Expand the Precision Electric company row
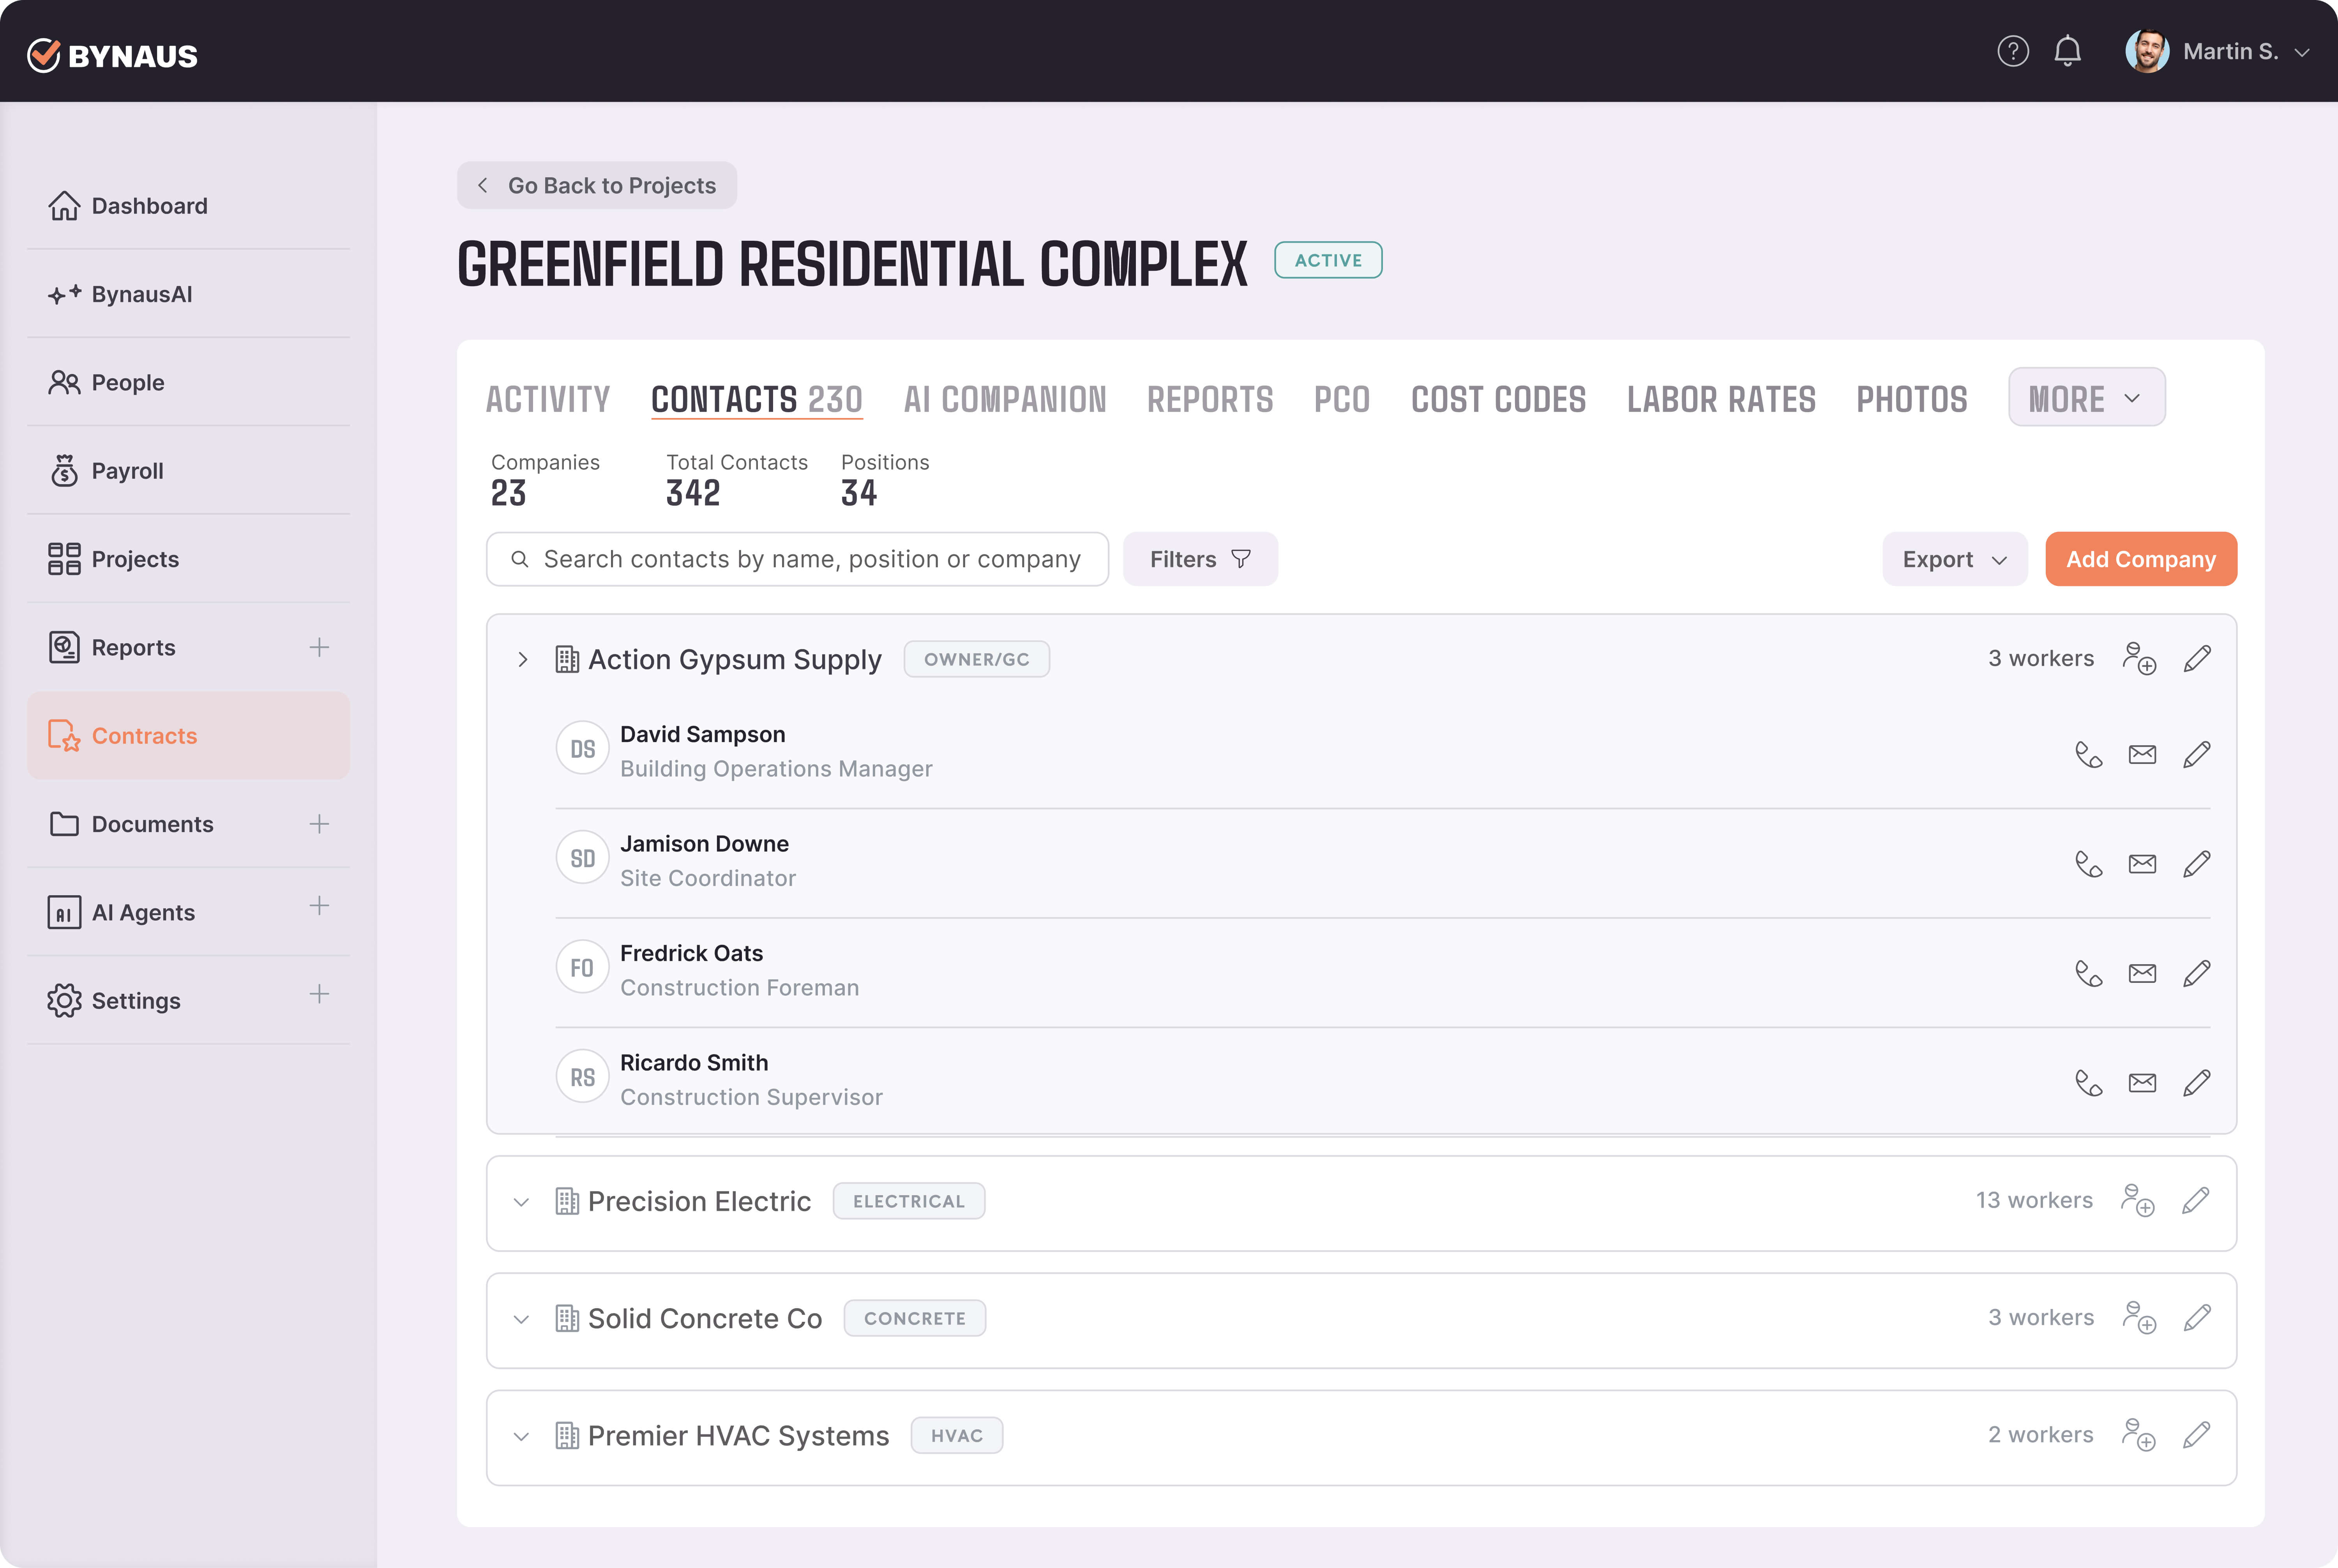Screen dimensions: 2338x1568 (x=521, y=1202)
